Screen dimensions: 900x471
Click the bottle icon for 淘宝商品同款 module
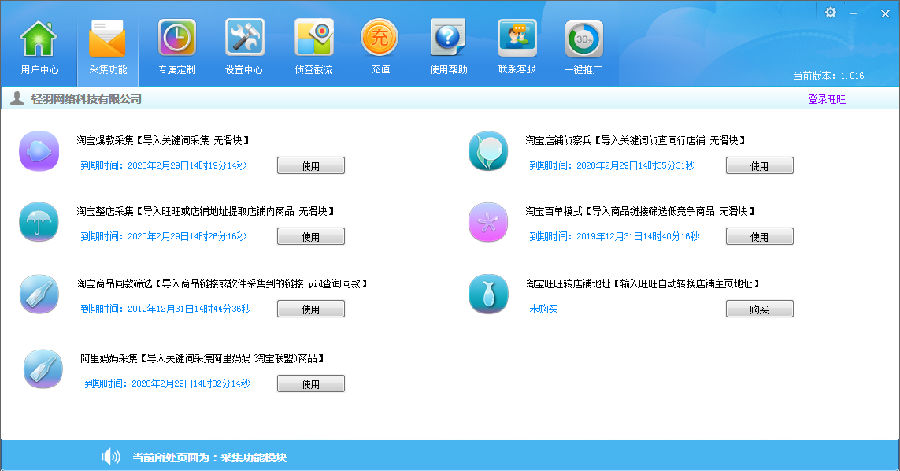pos(39,294)
